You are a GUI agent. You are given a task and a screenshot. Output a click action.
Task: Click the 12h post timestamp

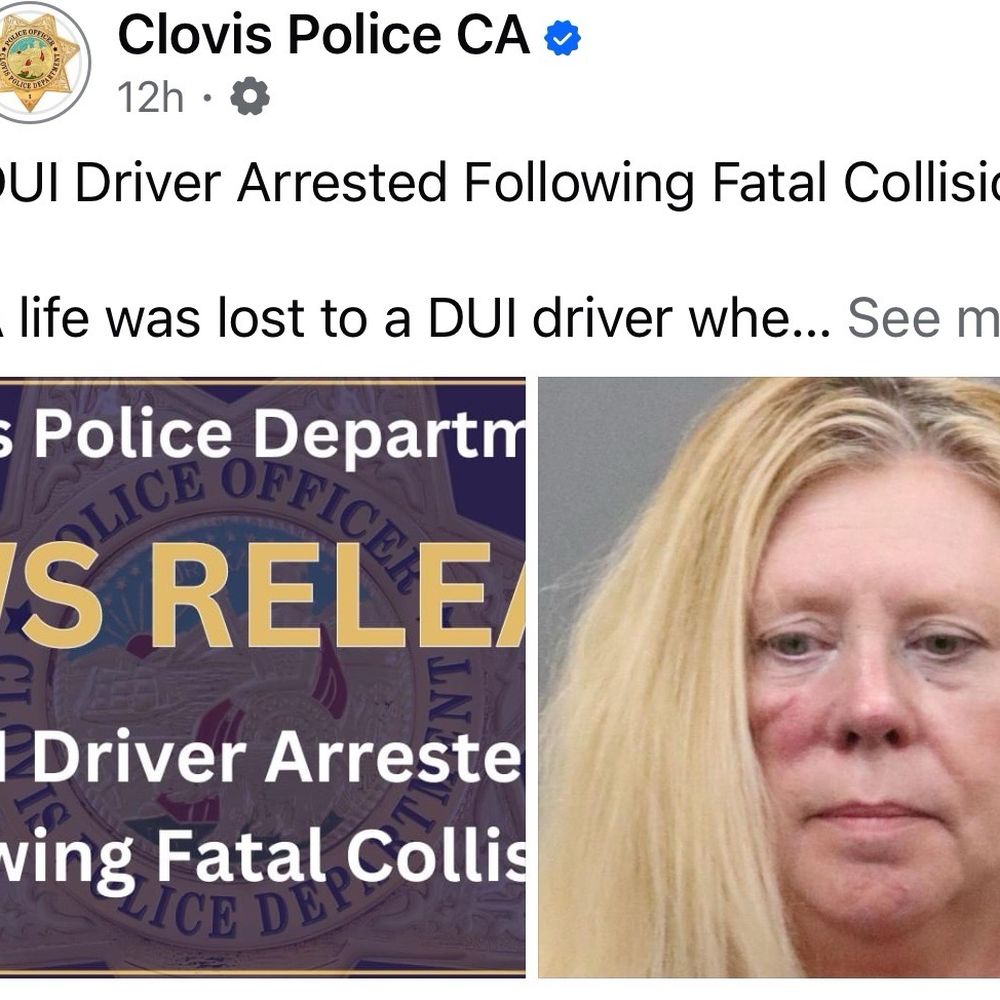[x=150, y=98]
